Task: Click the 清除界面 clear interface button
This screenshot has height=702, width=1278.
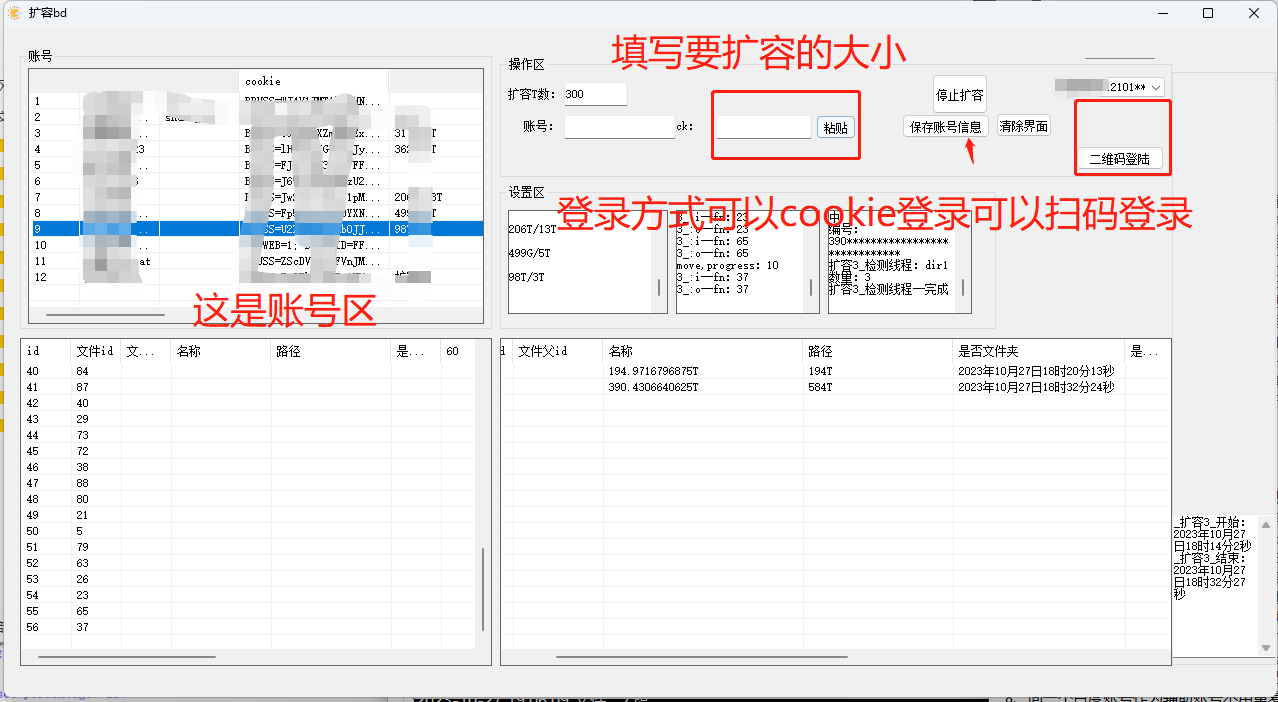Action: click(1022, 127)
